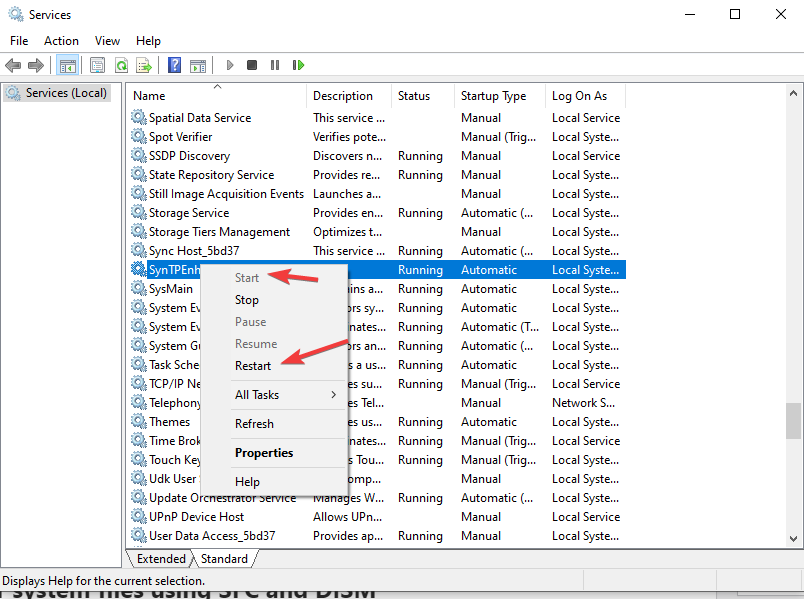Maximize the Services window
This screenshot has height=599, width=804.
[x=735, y=14]
